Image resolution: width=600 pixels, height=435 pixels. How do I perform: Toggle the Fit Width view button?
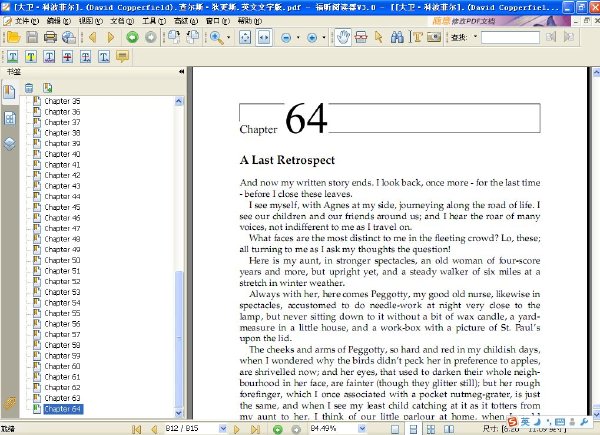tap(264, 37)
